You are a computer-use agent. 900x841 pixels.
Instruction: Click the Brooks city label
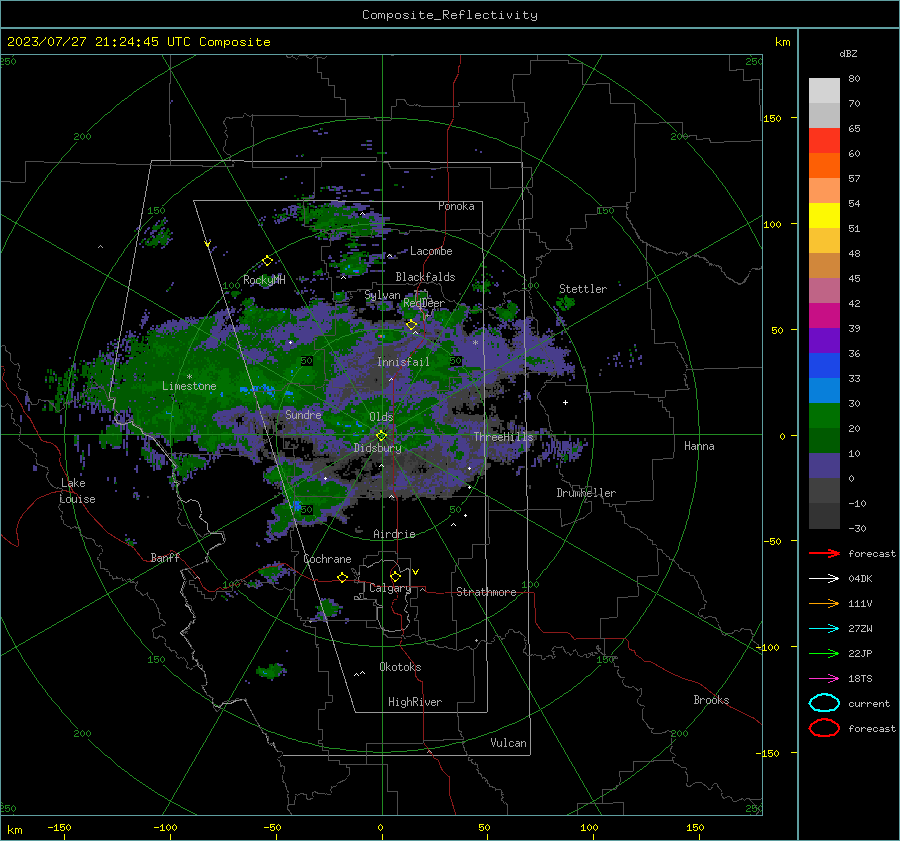pyautogui.click(x=711, y=700)
